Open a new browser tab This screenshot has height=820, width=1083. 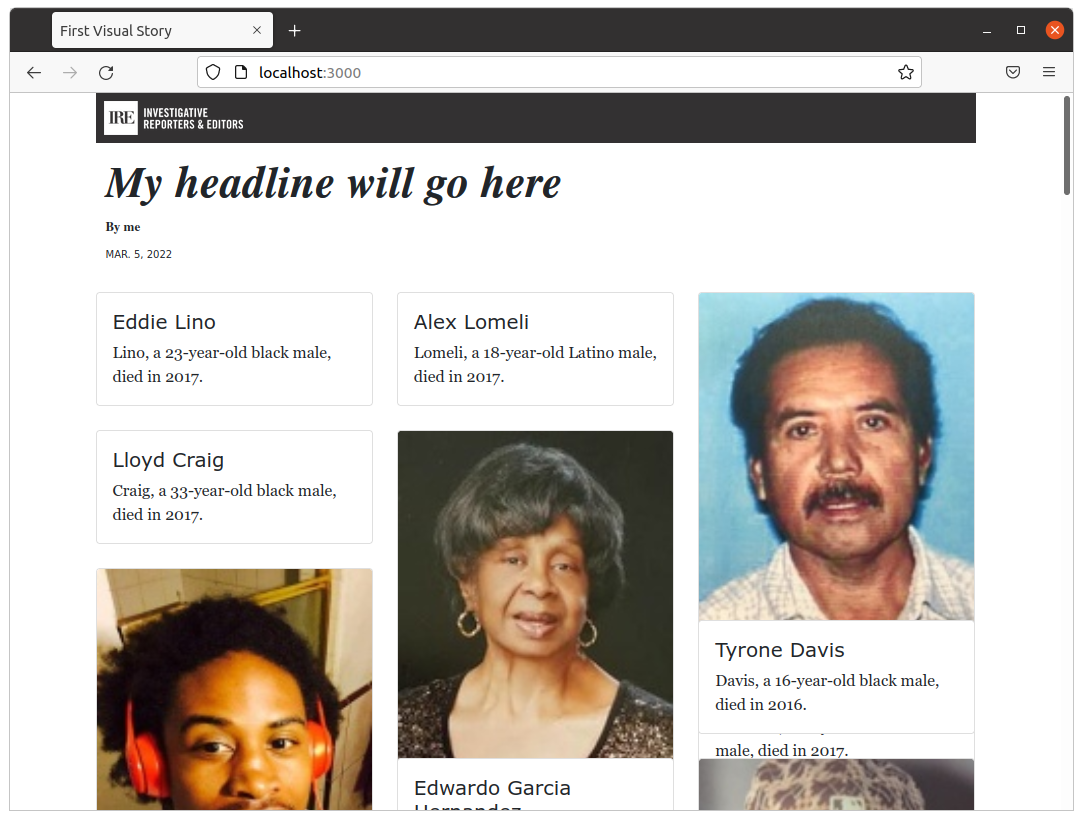(x=294, y=30)
